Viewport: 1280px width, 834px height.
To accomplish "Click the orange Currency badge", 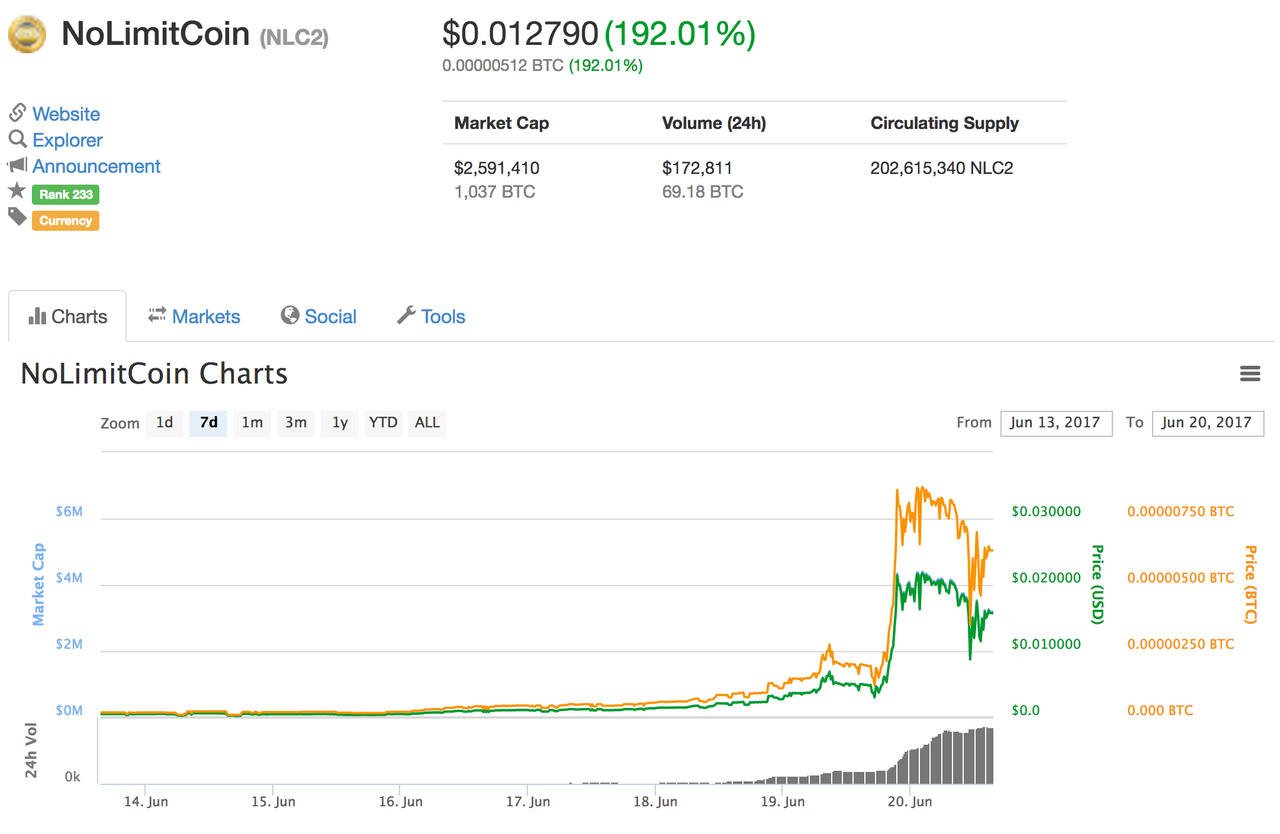I will 65,220.
